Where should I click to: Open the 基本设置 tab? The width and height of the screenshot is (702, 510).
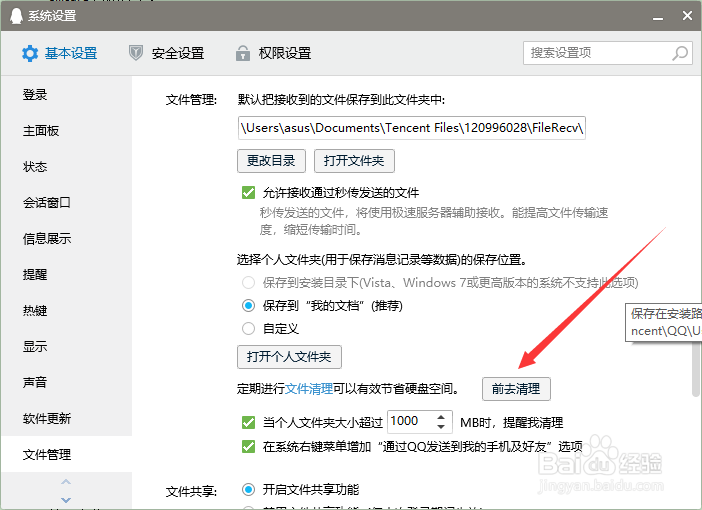60,54
